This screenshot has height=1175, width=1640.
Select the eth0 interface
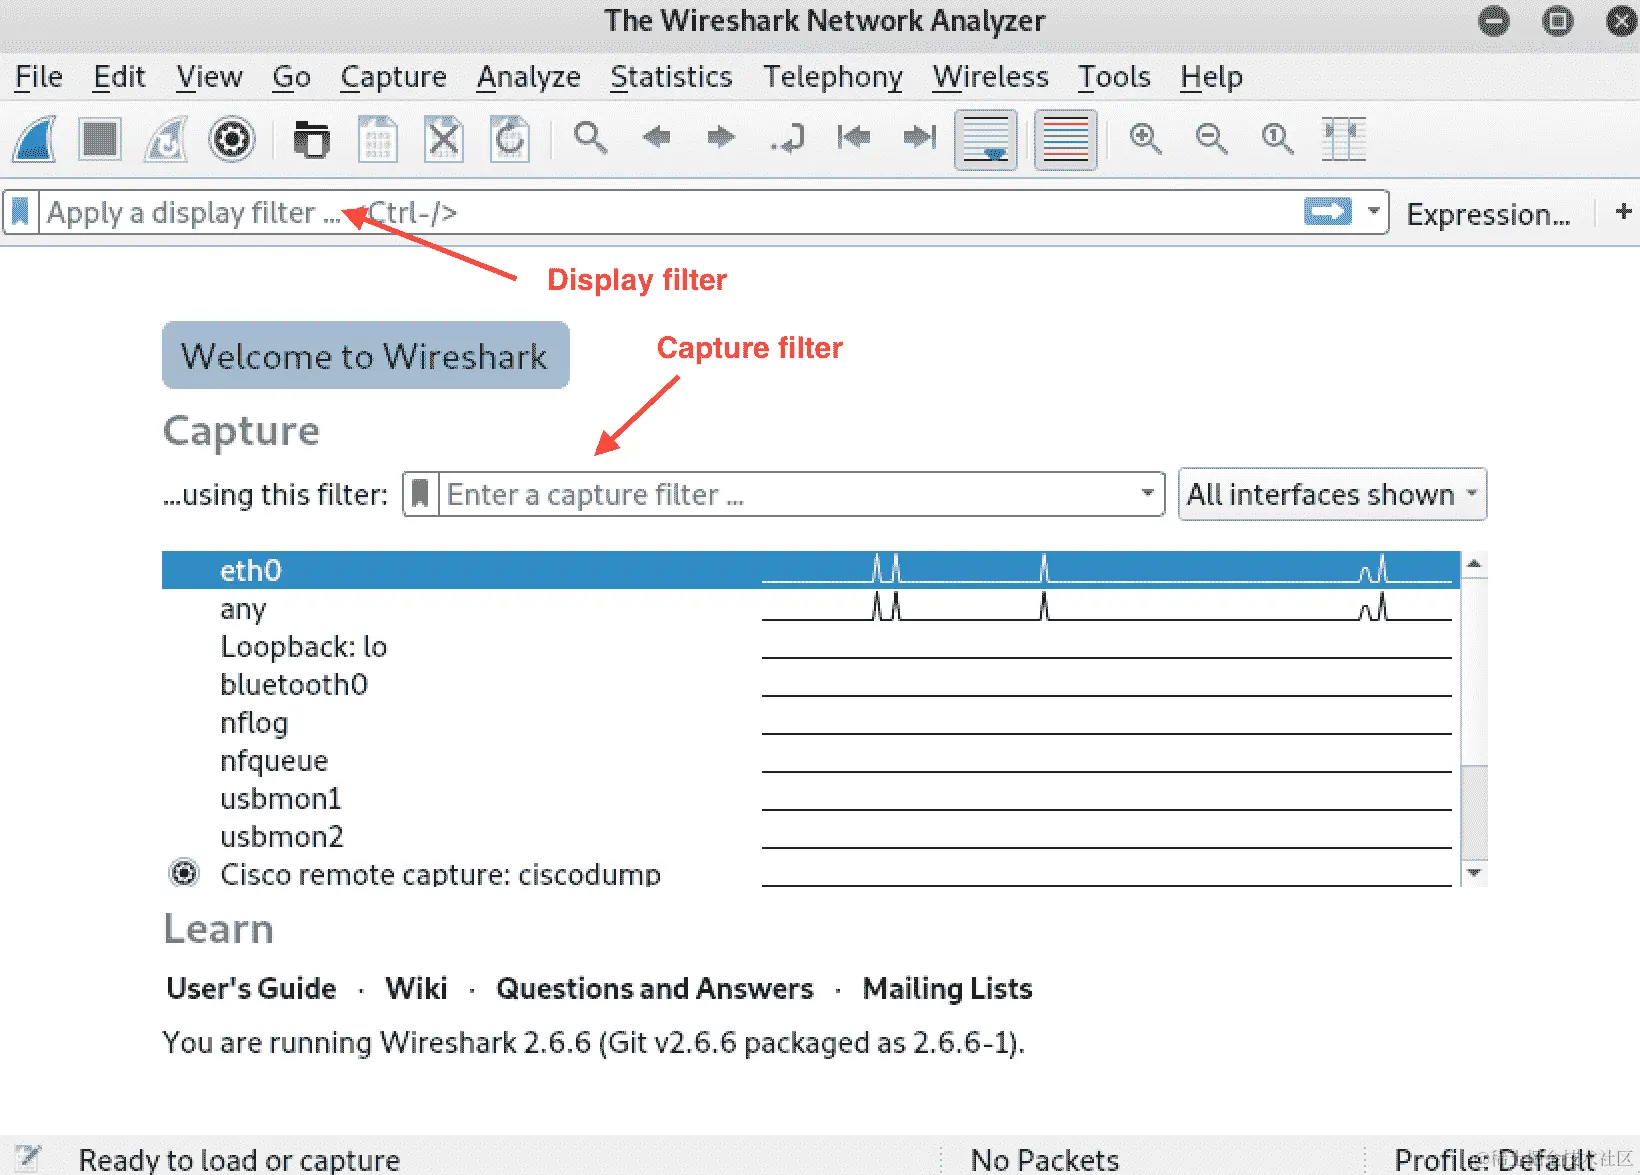810,570
